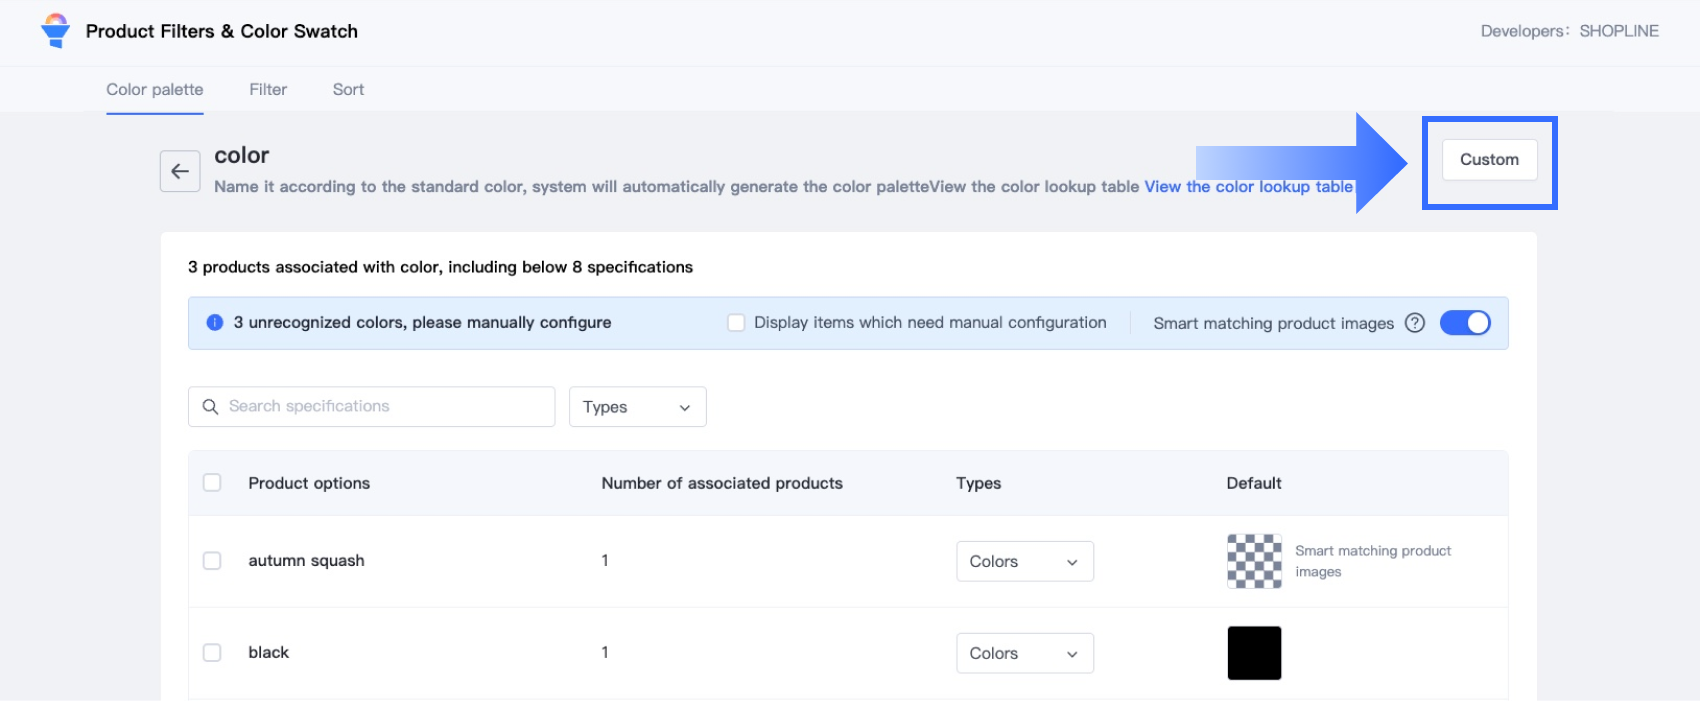Click the blue info icon for unrecognized colors
Viewport: 1700px width, 701px height.
(214, 323)
